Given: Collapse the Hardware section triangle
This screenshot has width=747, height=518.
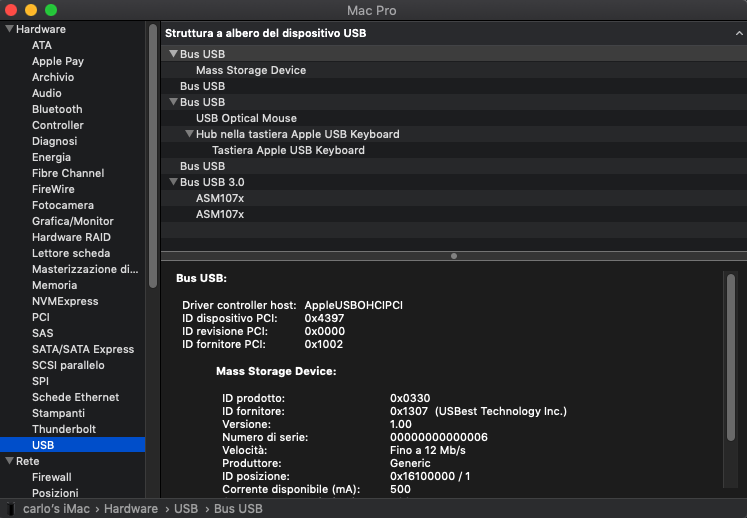Looking at the screenshot, I should (x=9, y=29).
